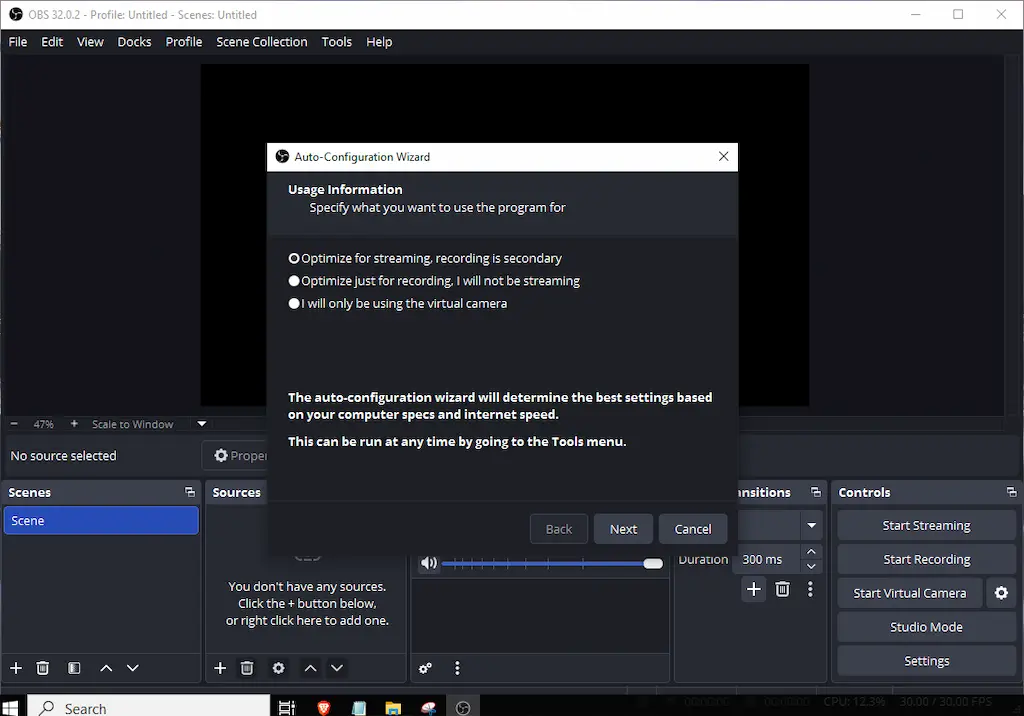1024x716 pixels.
Task: Select the Scene item in Scenes list
Action: click(101, 521)
